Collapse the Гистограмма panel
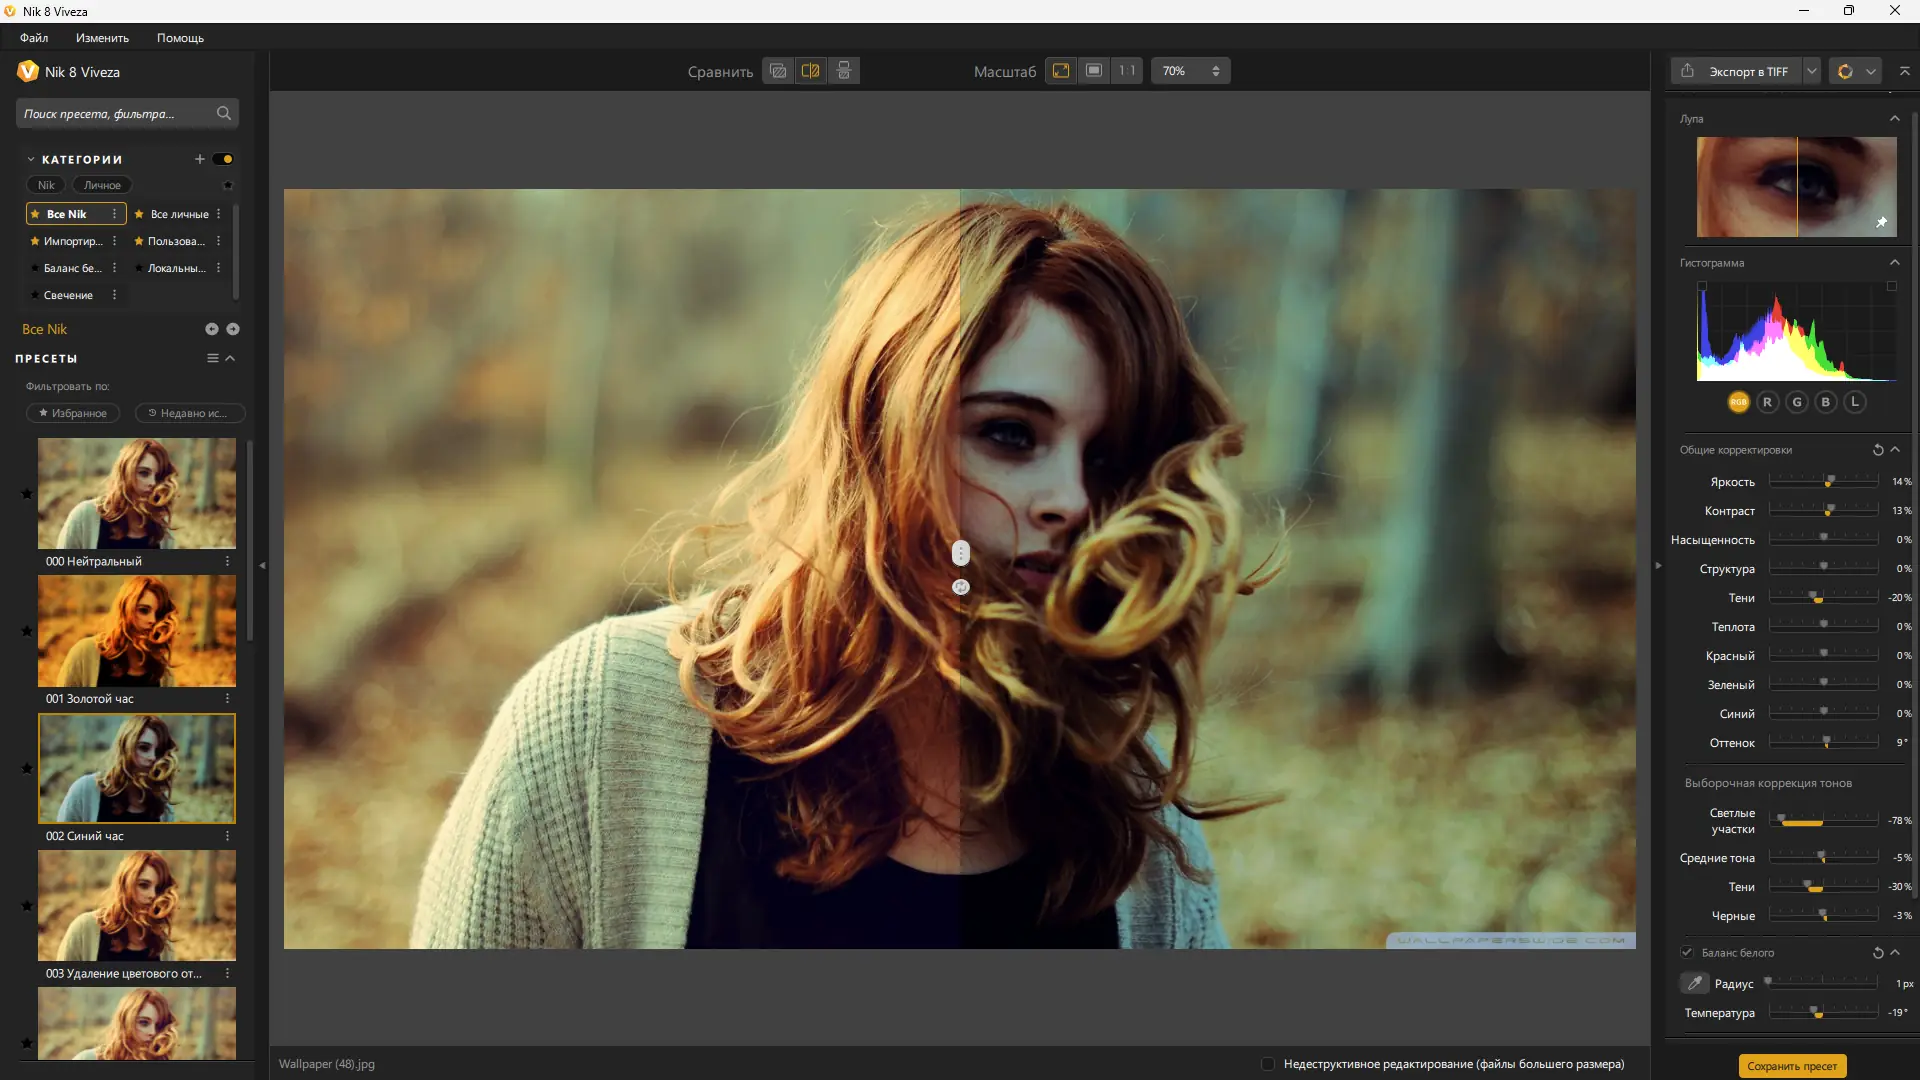This screenshot has height=1080, width=1920. point(1894,263)
